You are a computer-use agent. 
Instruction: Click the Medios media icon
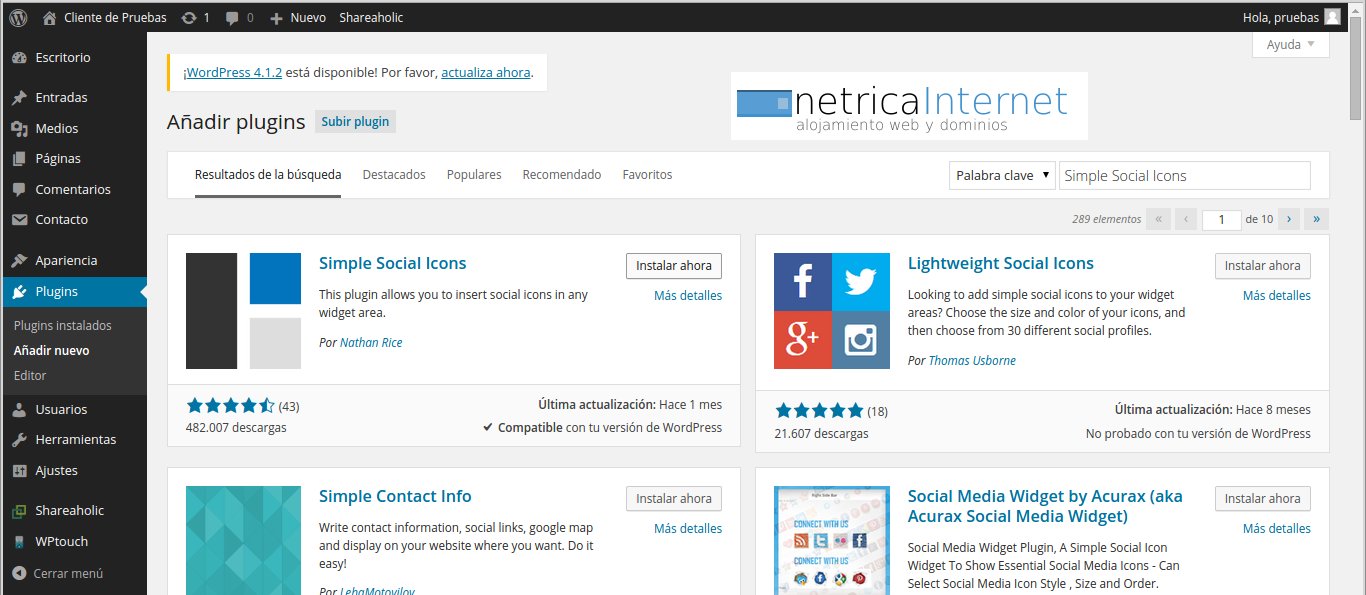(x=19, y=129)
